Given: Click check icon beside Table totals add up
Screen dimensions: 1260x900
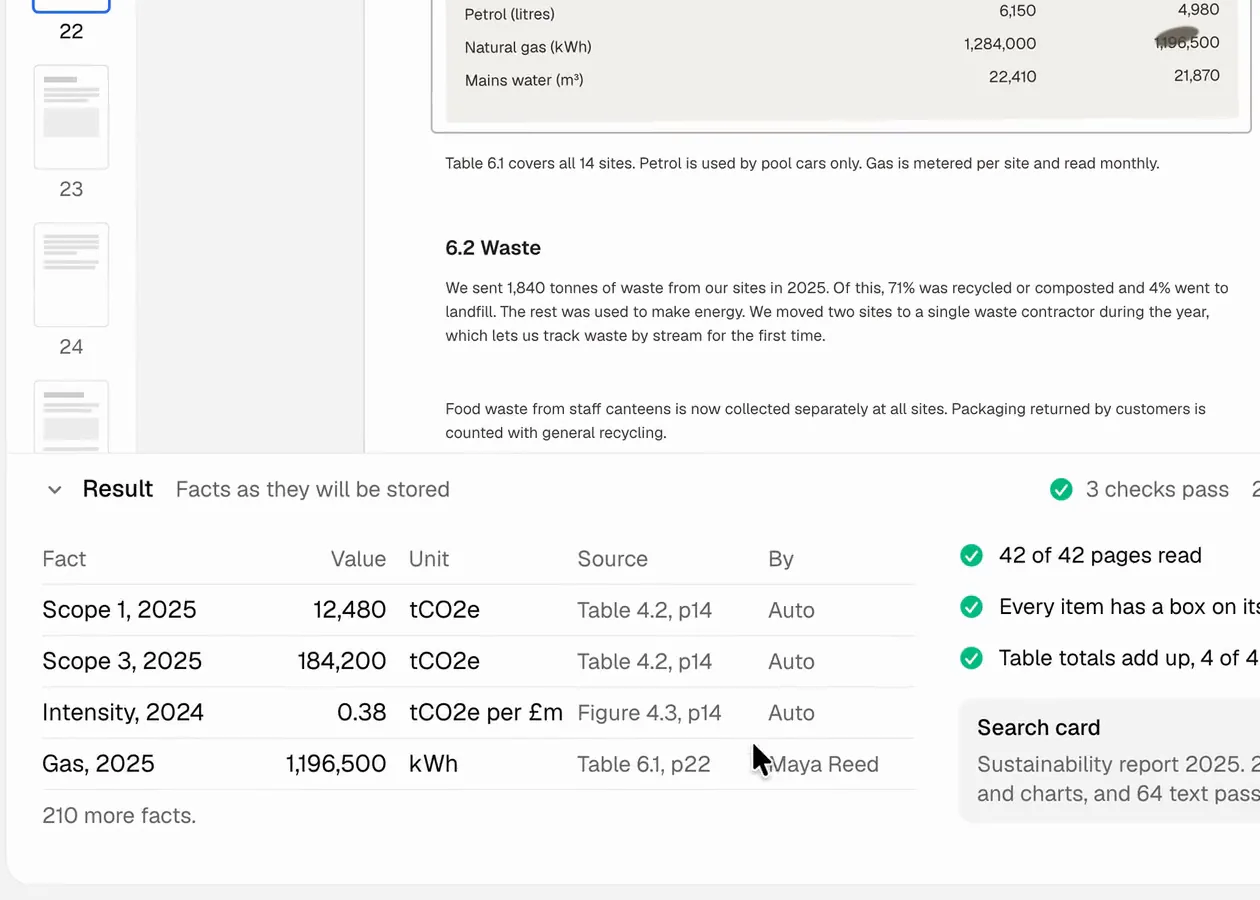Looking at the screenshot, I should [x=971, y=658].
